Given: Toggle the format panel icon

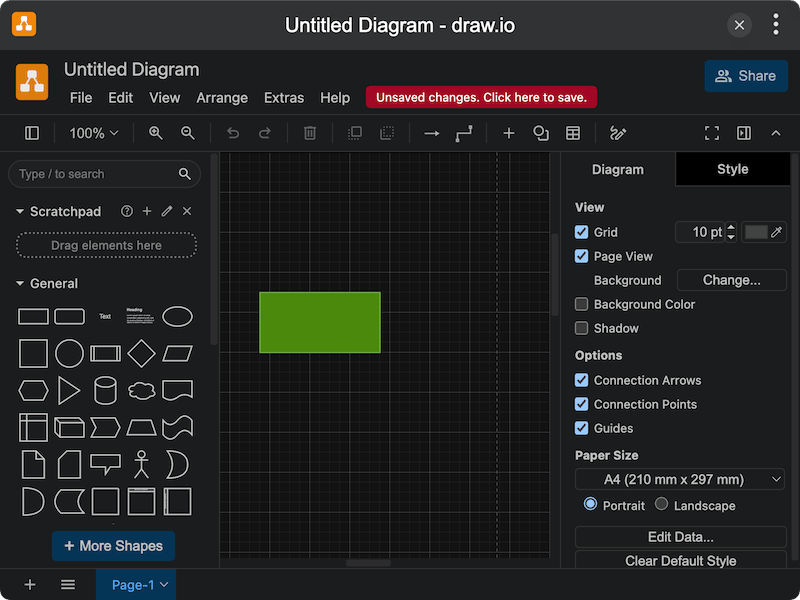Looking at the screenshot, I should click(x=744, y=133).
